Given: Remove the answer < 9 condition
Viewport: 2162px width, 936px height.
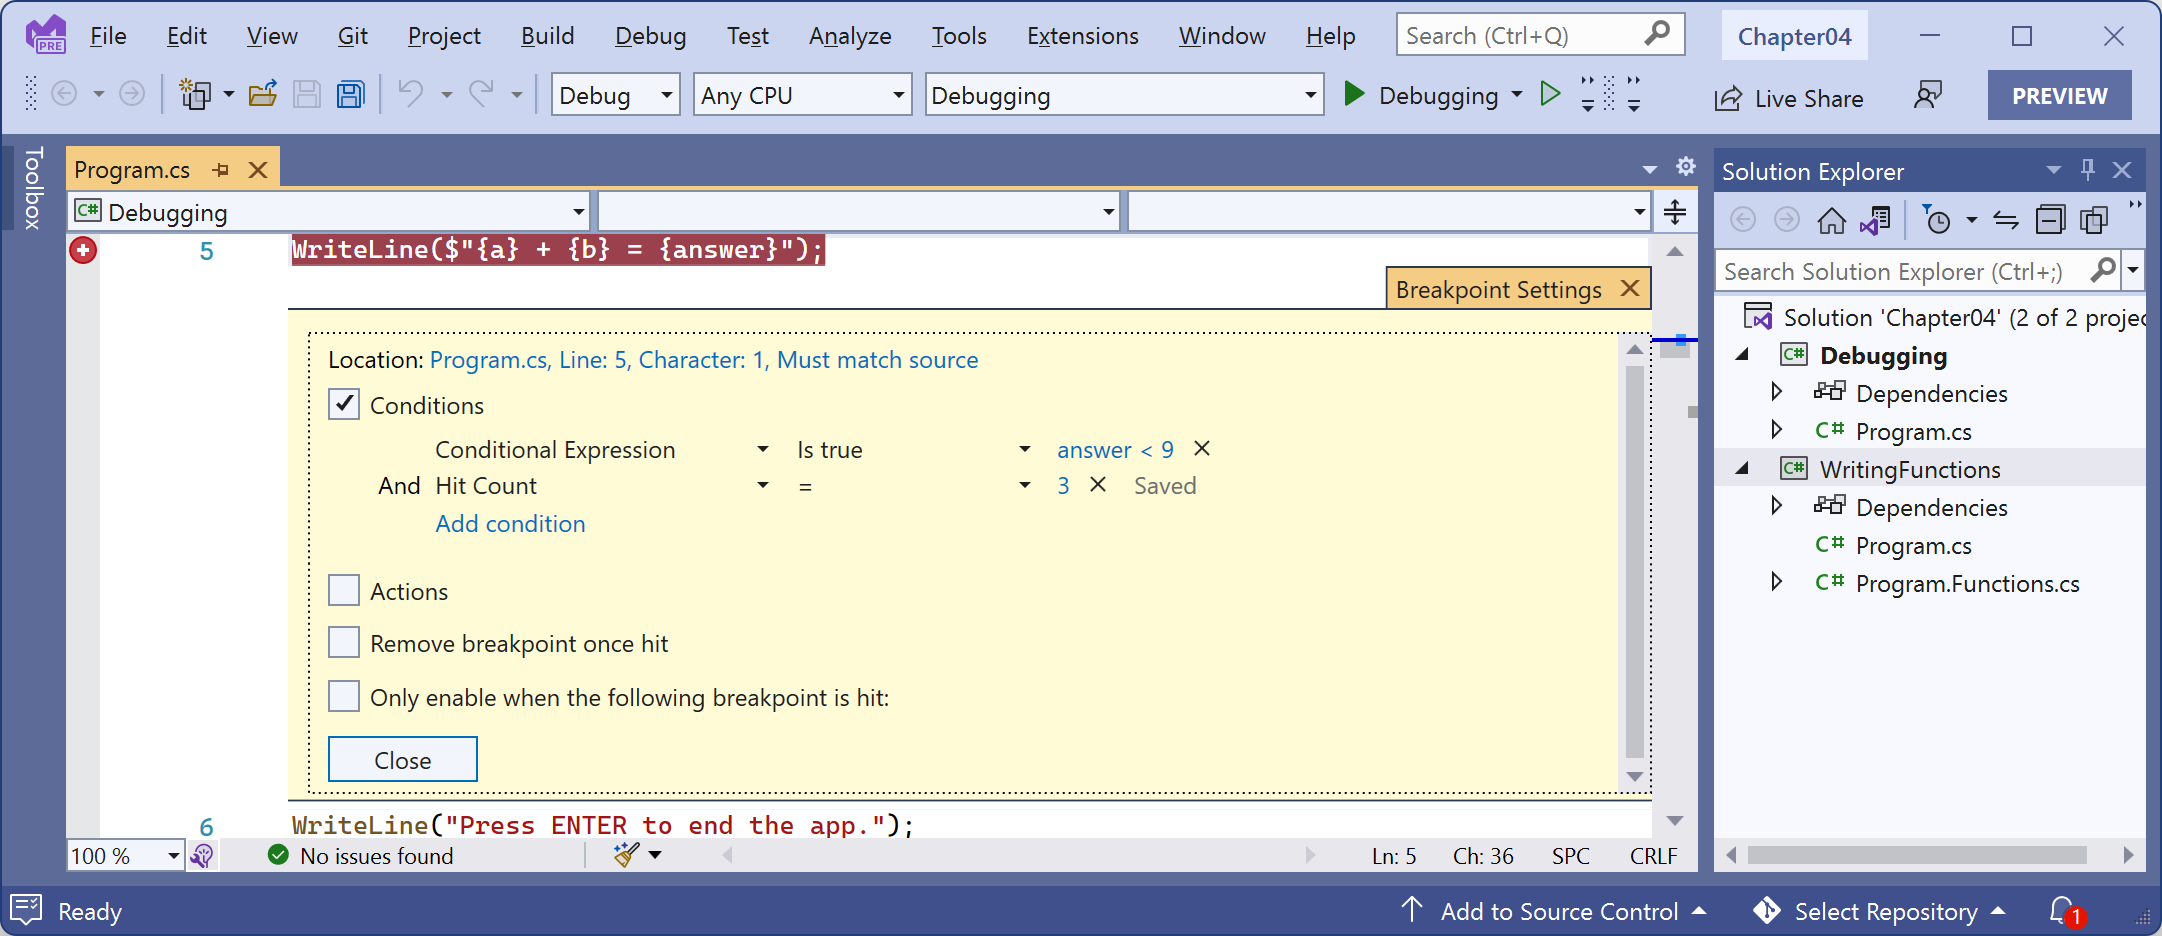Looking at the screenshot, I should (x=1202, y=448).
